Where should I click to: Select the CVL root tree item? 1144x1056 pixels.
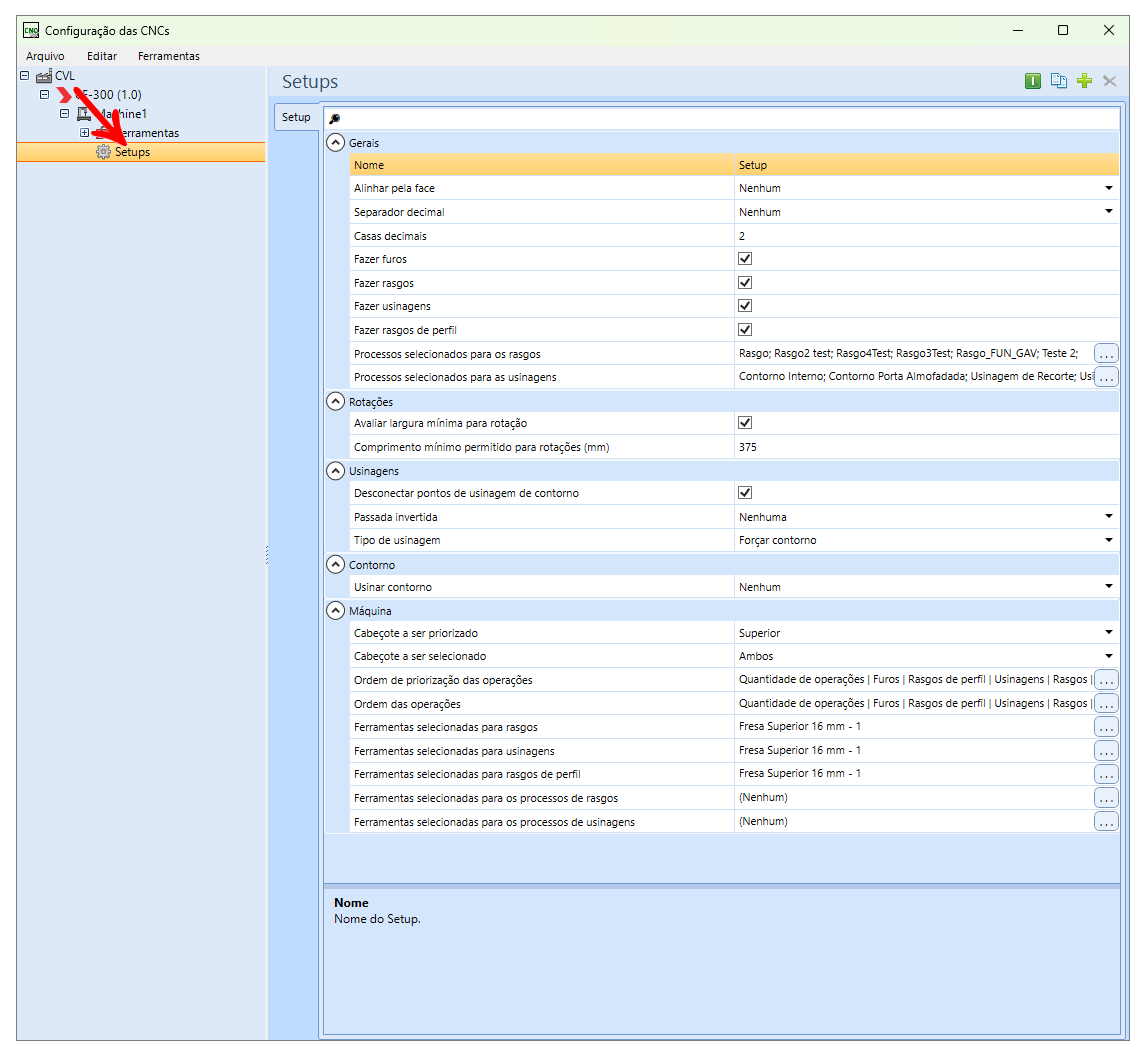[x=64, y=76]
